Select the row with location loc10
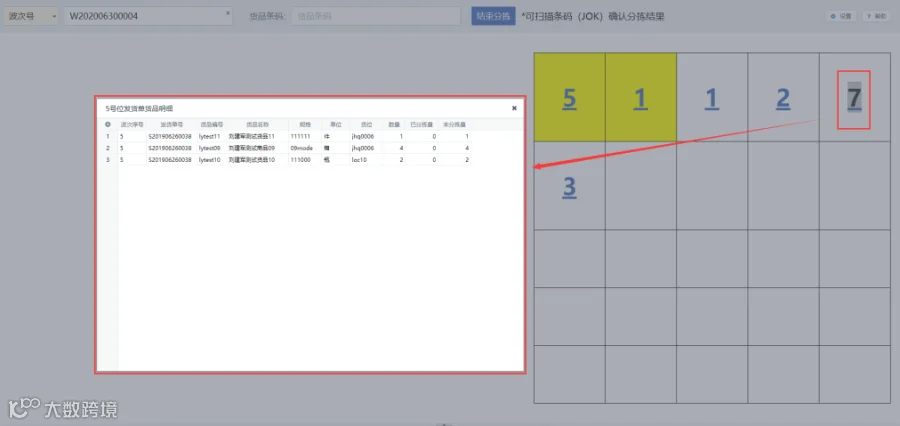Viewport: 900px width, 426px height. (284, 160)
